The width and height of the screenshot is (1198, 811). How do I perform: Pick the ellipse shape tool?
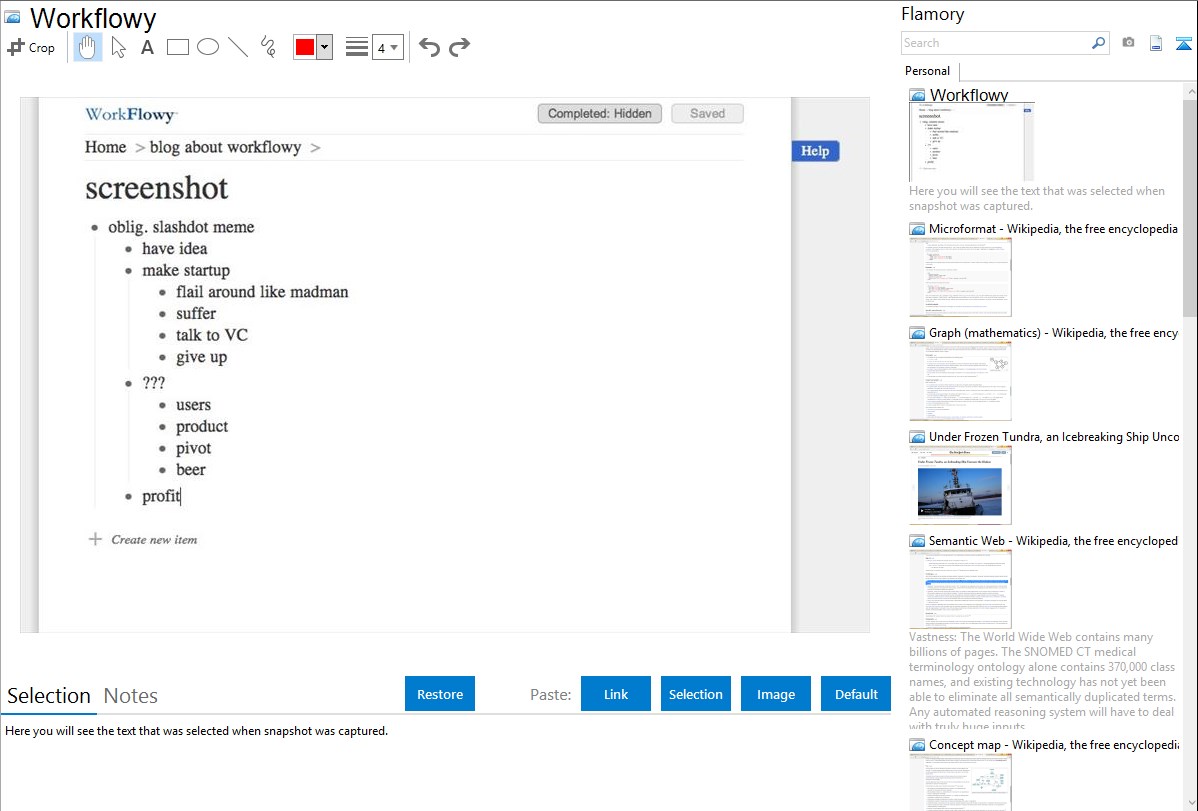[x=208, y=47]
